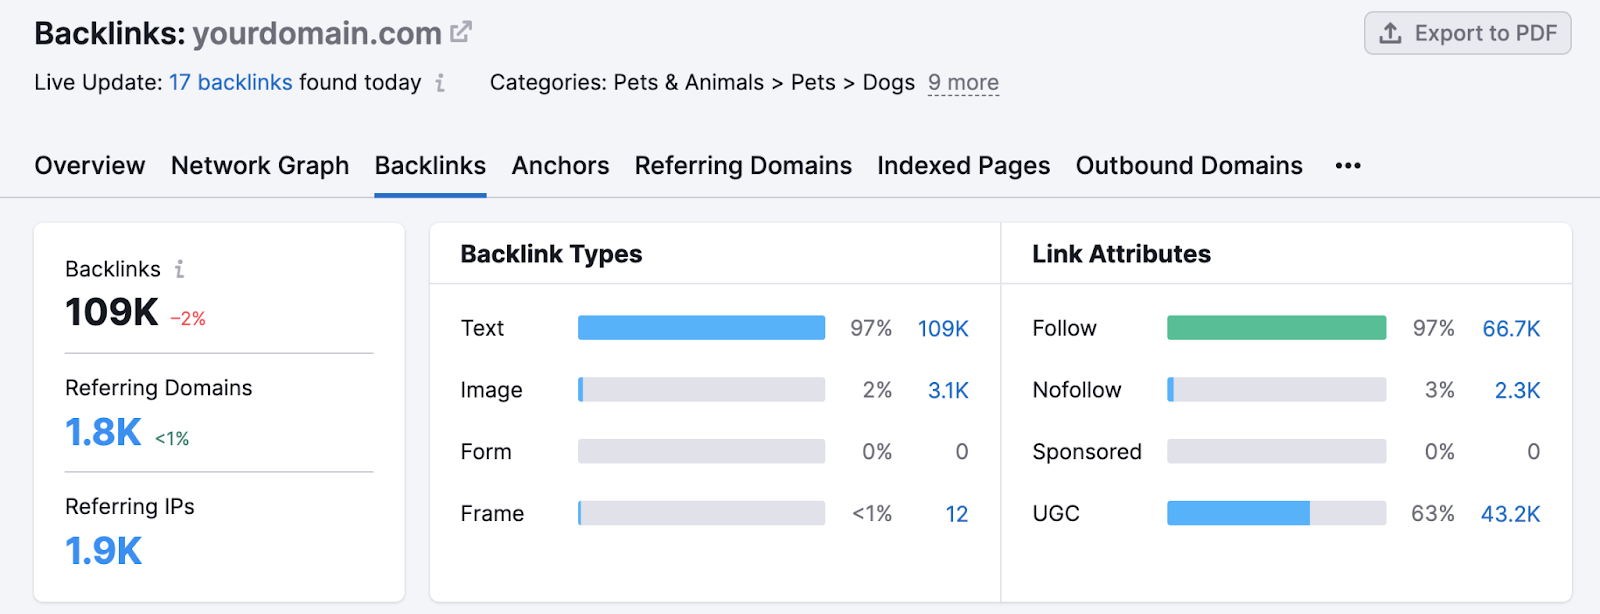Open 3.1K Image backlinks count

click(x=947, y=391)
